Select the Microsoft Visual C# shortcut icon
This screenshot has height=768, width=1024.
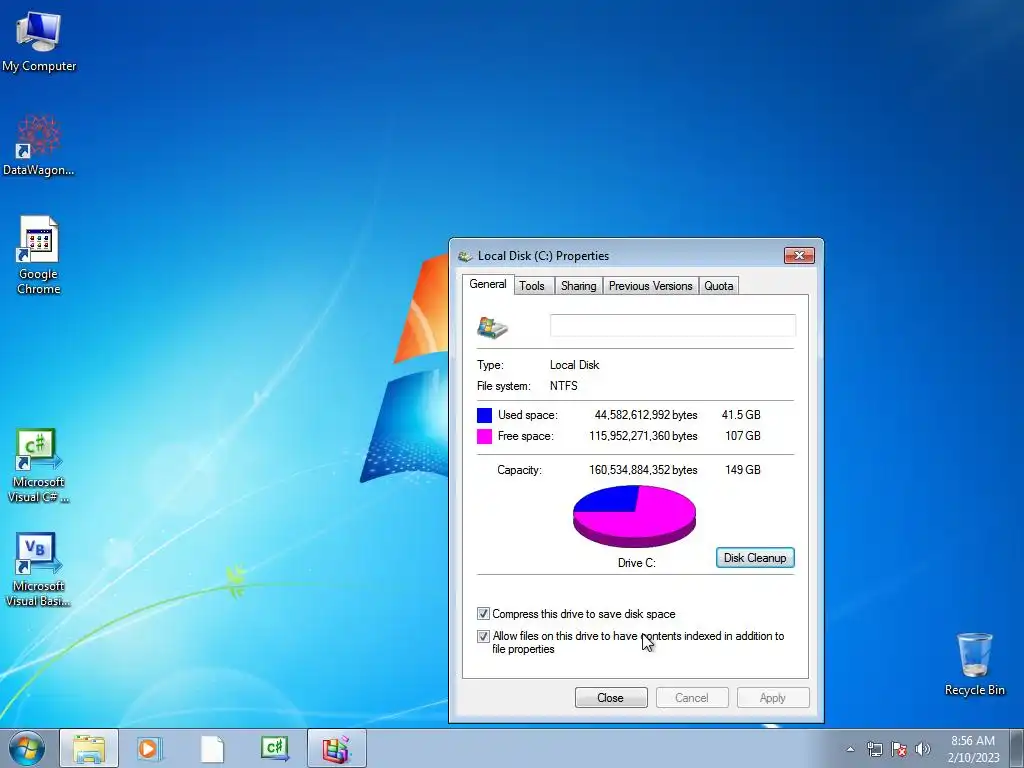(39, 465)
